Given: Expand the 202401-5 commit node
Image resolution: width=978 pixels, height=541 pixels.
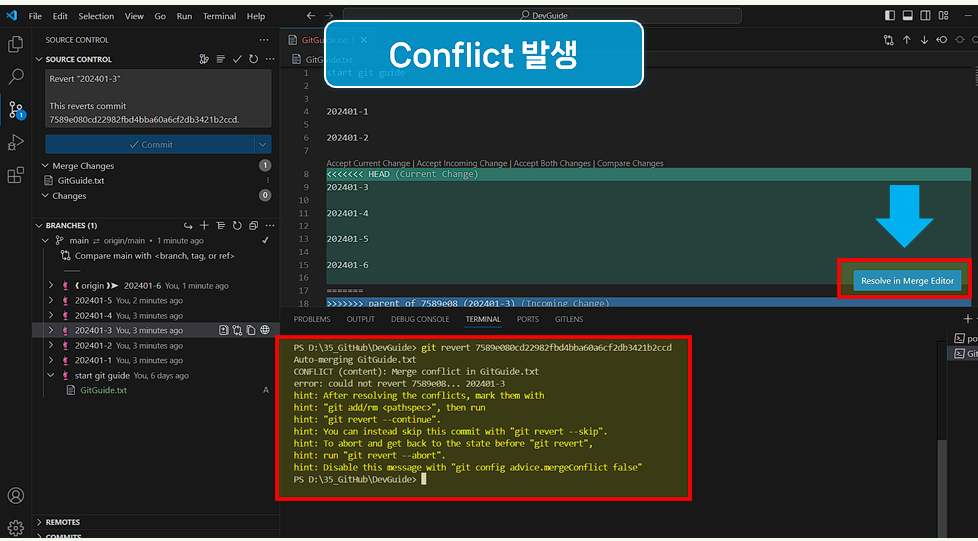Looking at the screenshot, I should point(51,300).
